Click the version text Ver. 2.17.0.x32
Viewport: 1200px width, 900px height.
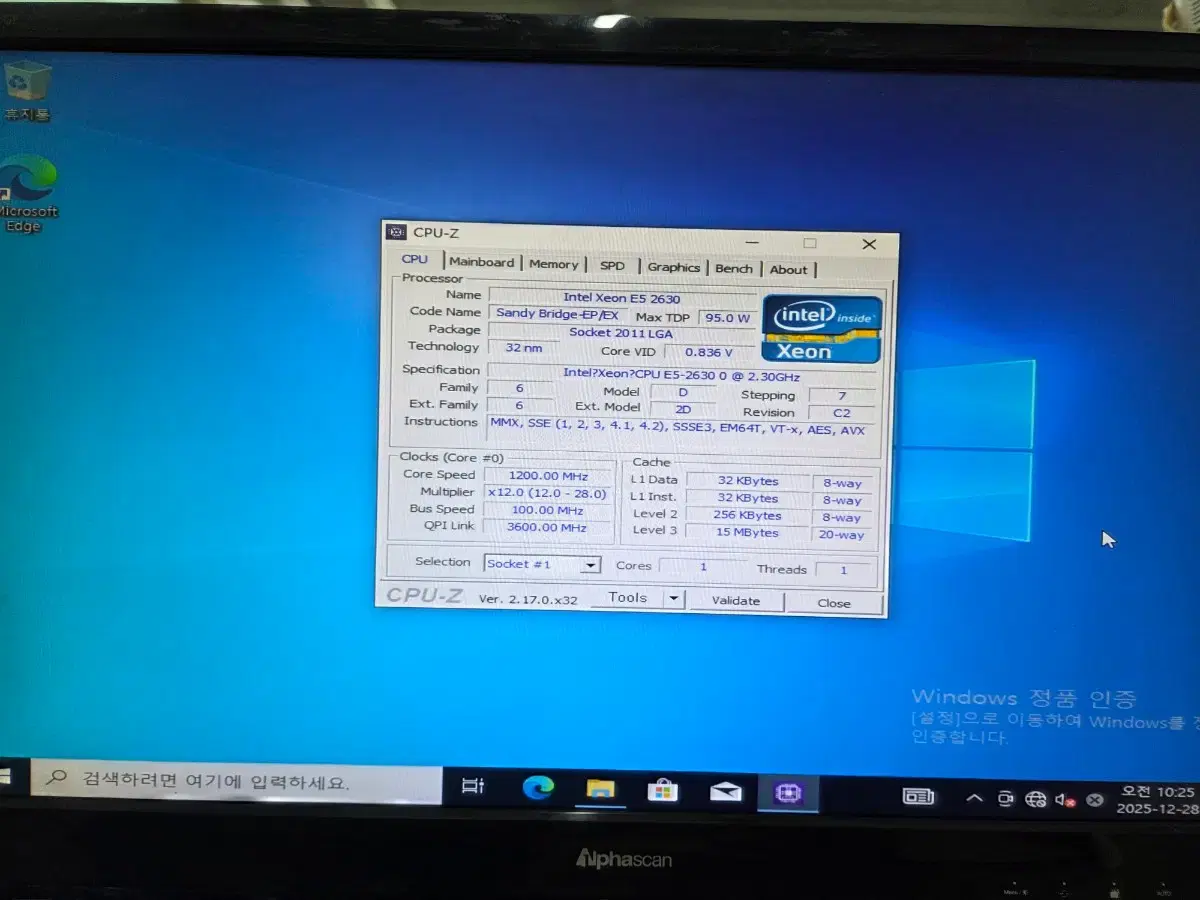point(527,598)
